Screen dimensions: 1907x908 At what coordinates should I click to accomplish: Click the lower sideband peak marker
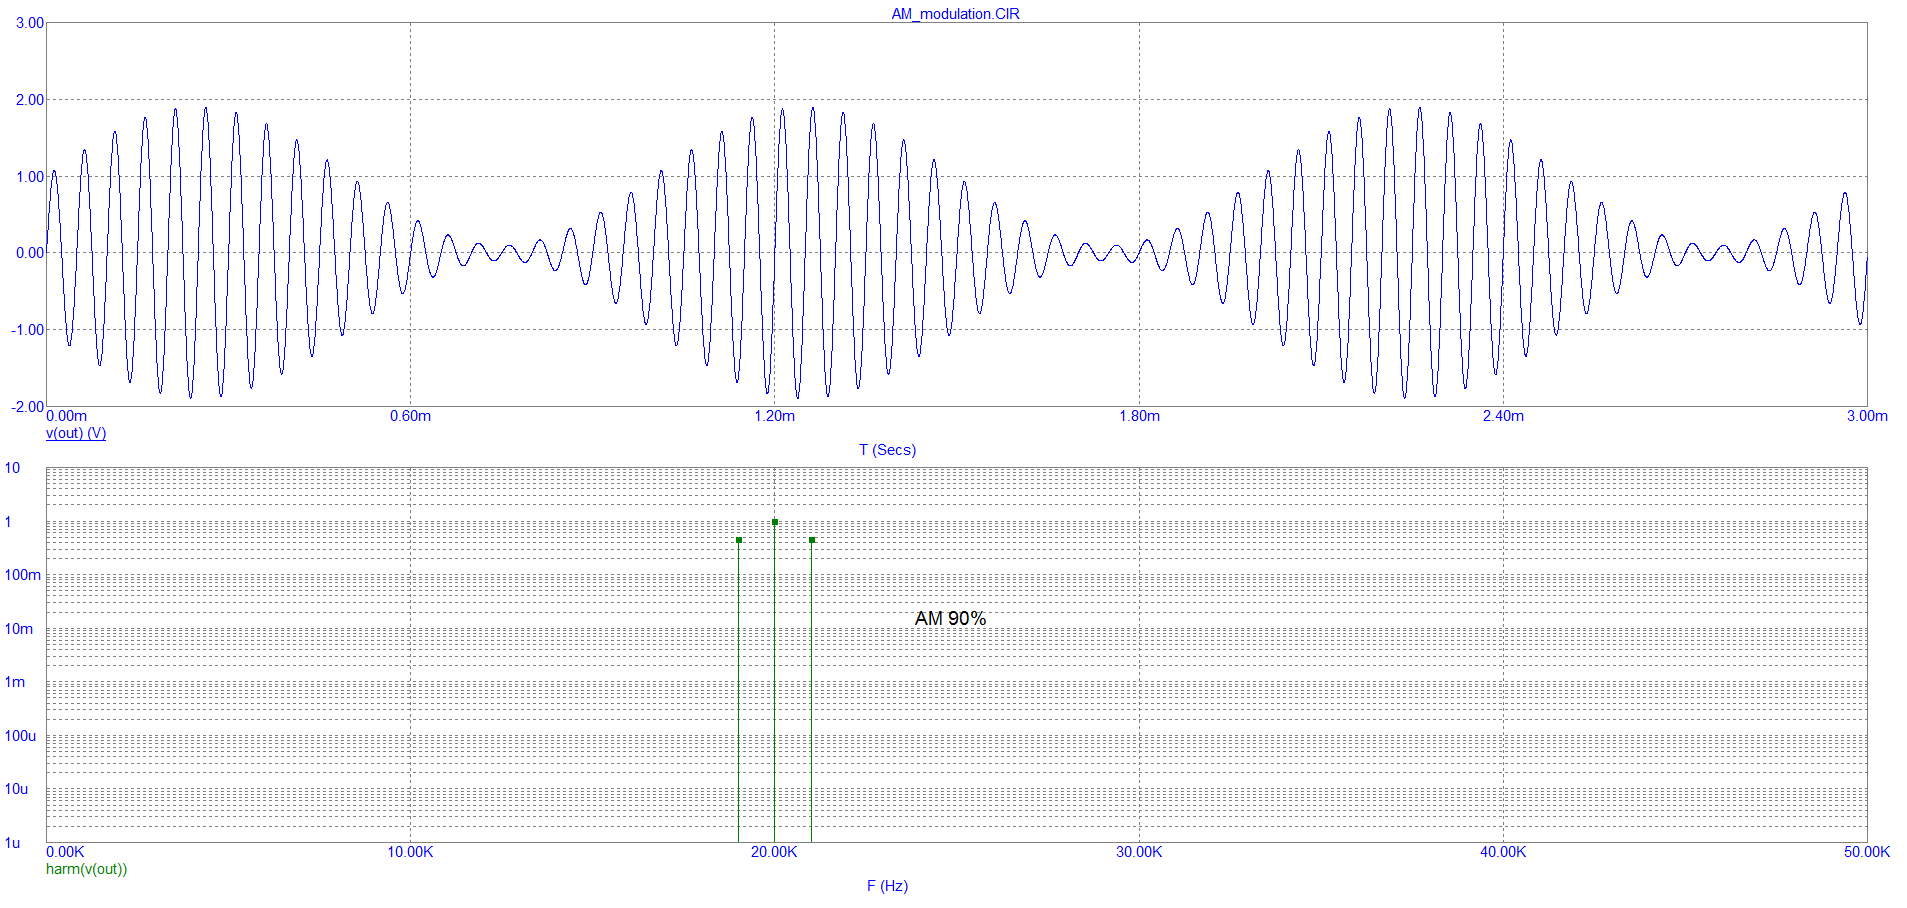(739, 540)
